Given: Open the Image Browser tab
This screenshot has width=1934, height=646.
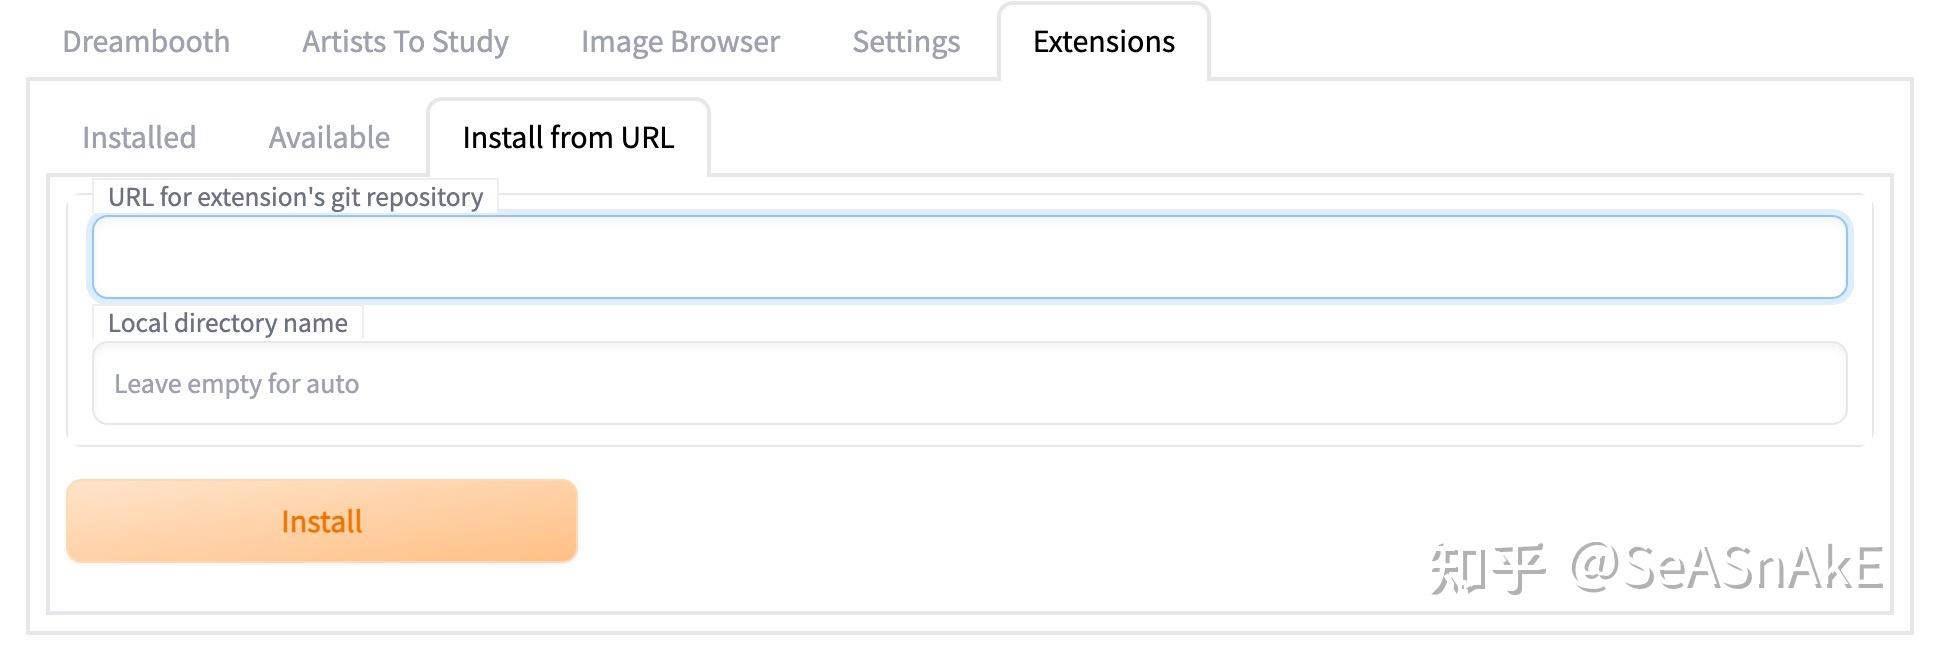Looking at the screenshot, I should point(680,42).
